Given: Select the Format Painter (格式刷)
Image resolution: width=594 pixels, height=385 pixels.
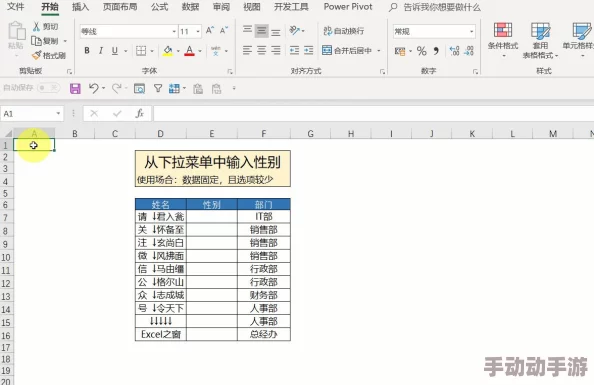Looking at the screenshot, I should click(48, 55).
